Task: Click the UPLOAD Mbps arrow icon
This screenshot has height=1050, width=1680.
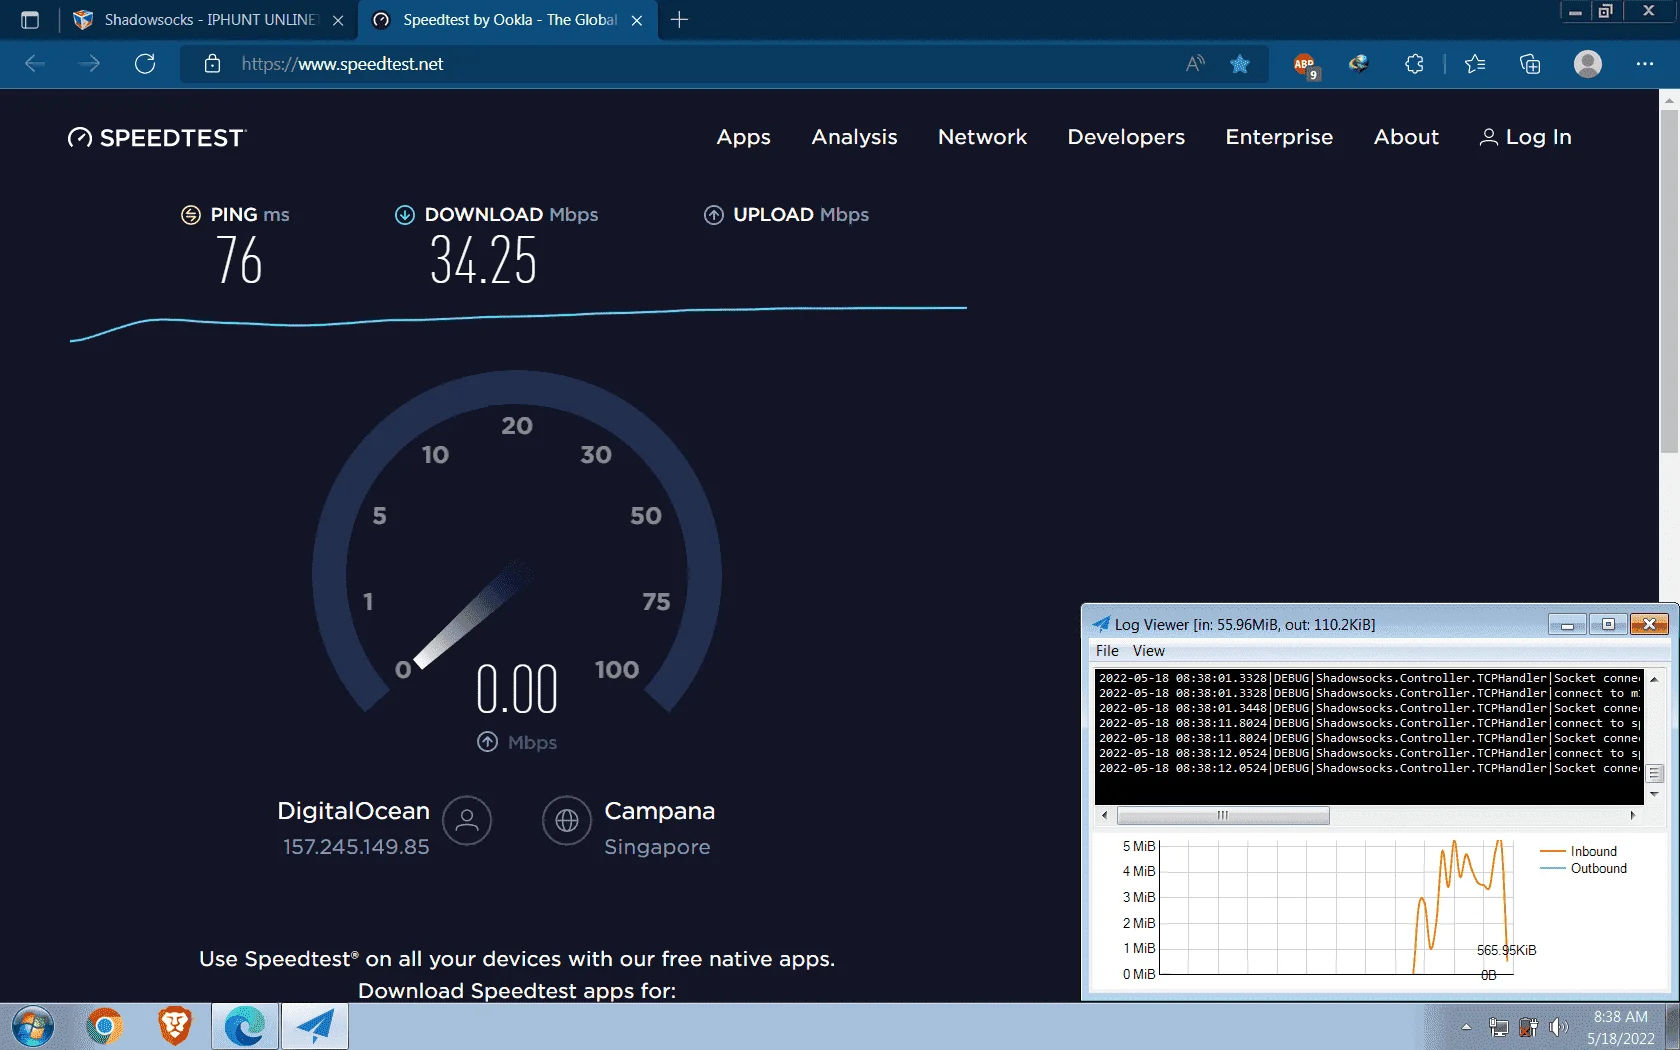Action: pos(714,215)
